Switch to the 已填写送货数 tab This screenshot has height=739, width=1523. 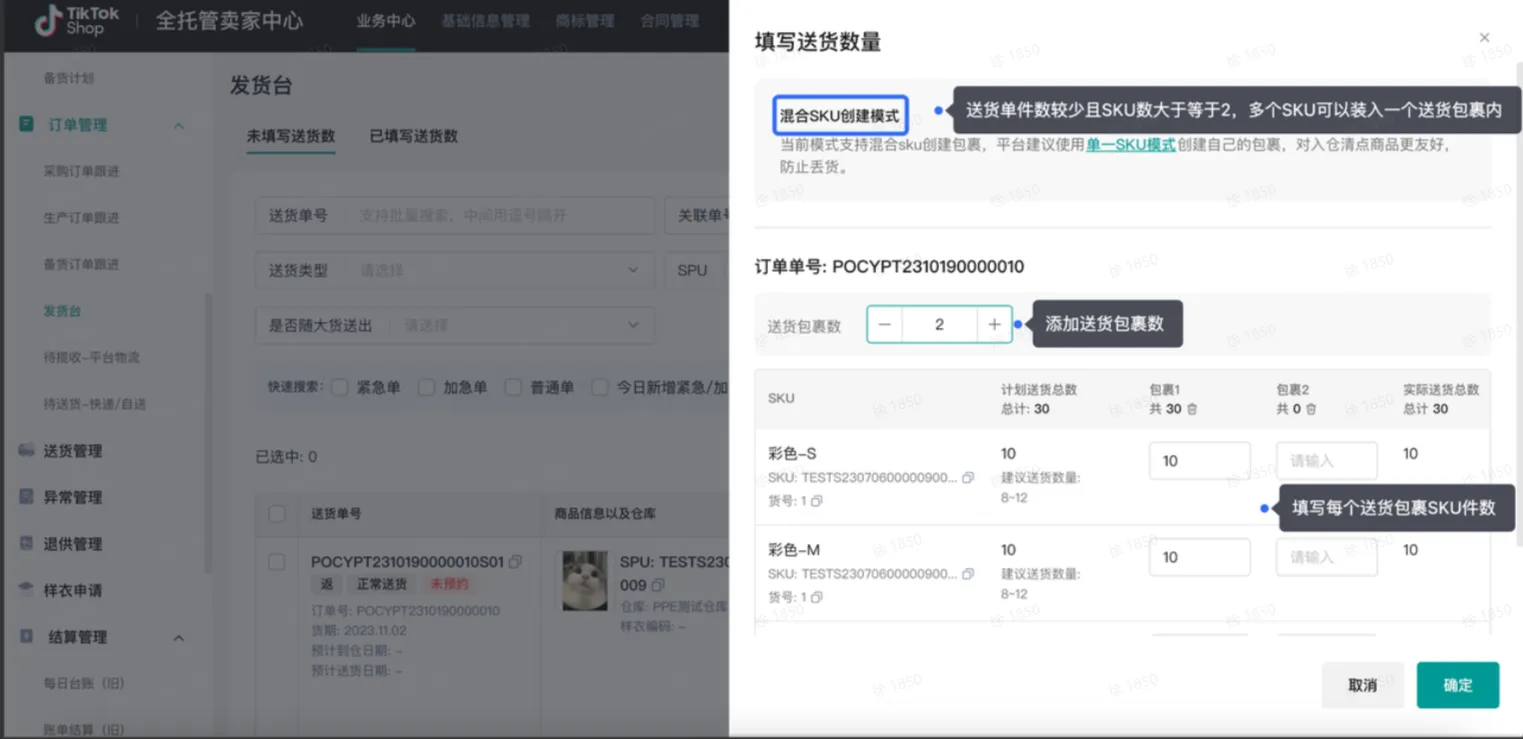tap(414, 136)
